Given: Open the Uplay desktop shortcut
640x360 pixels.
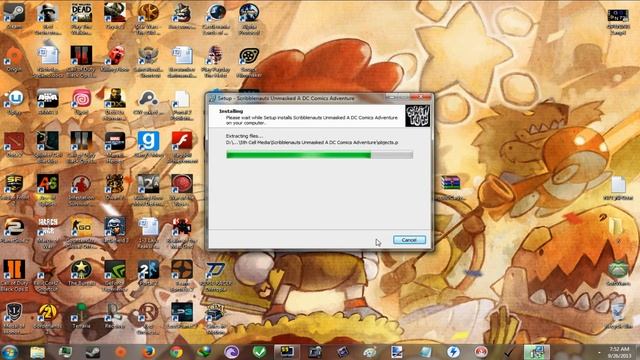Looking at the screenshot, I should [14, 101].
